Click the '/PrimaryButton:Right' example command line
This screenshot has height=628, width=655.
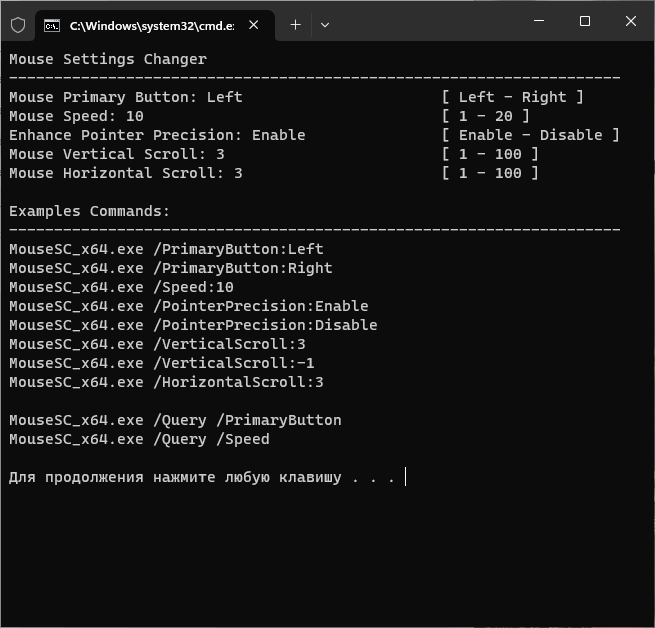tap(171, 268)
